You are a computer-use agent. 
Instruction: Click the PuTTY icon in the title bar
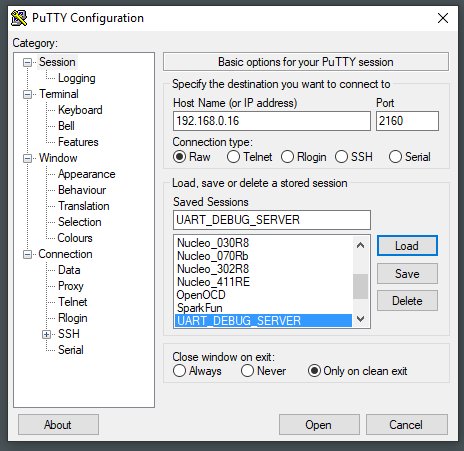pos(19,18)
